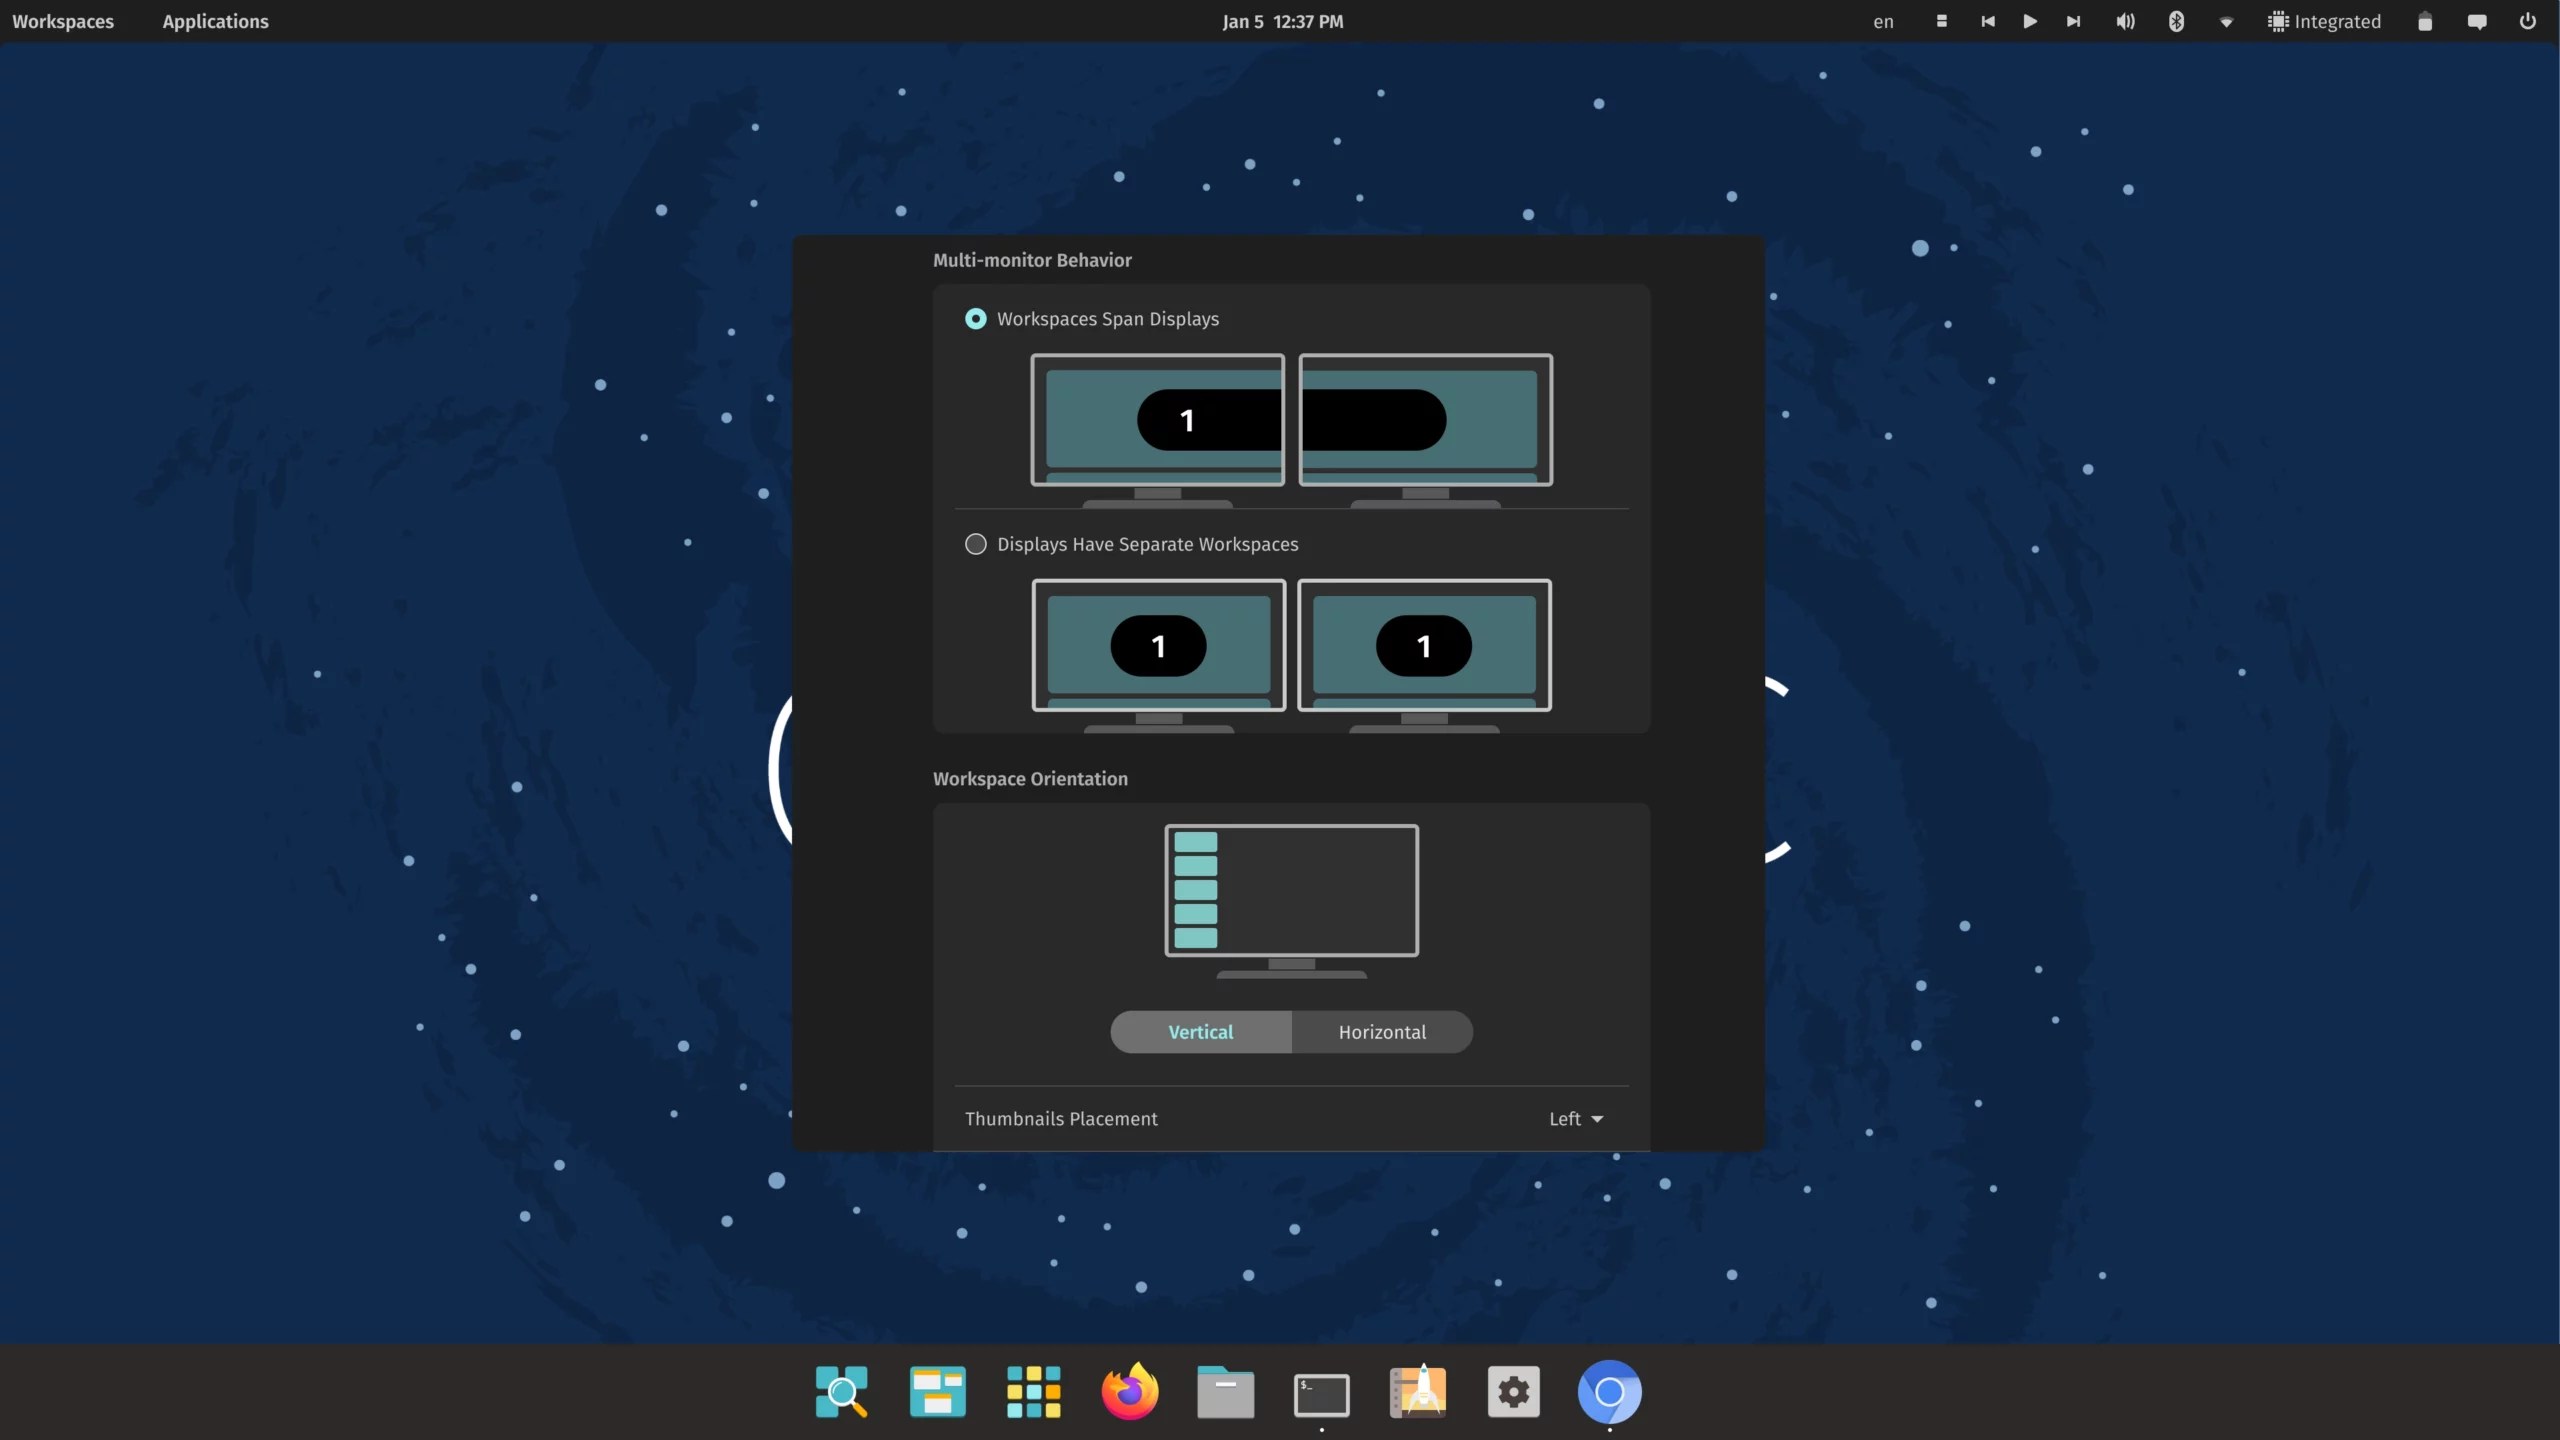Click the Chromium dock icon
The image size is (2560, 1440).
click(1609, 1391)
